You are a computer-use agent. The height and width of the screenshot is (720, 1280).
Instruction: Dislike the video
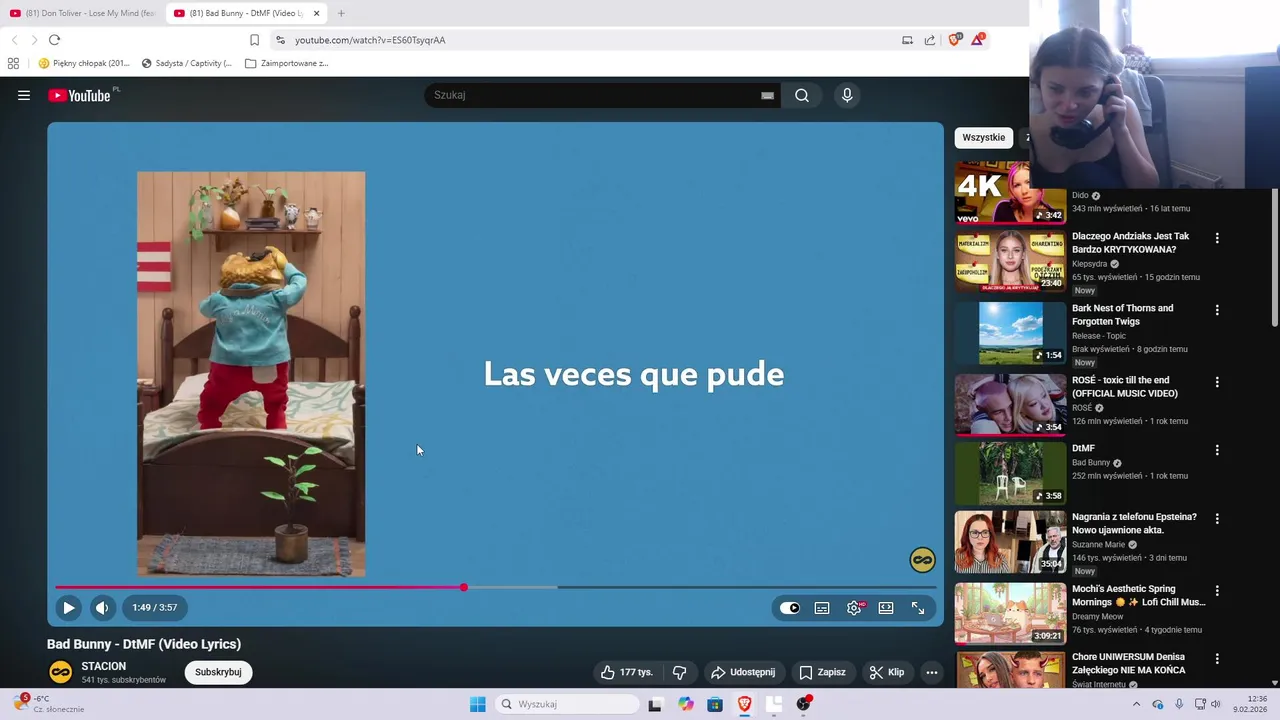679,672
